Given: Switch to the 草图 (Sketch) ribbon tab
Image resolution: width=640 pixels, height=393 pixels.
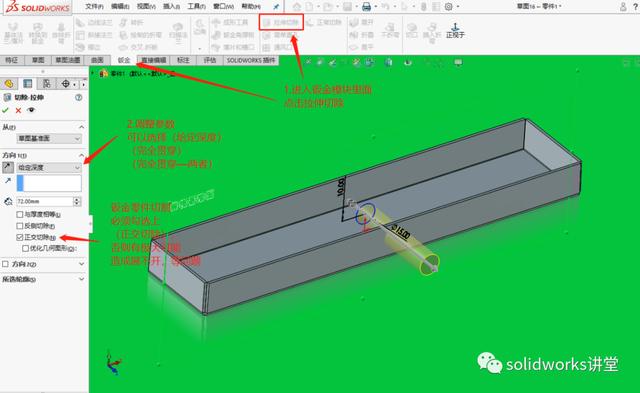Looking at the screenshot, I should point(38,60).
